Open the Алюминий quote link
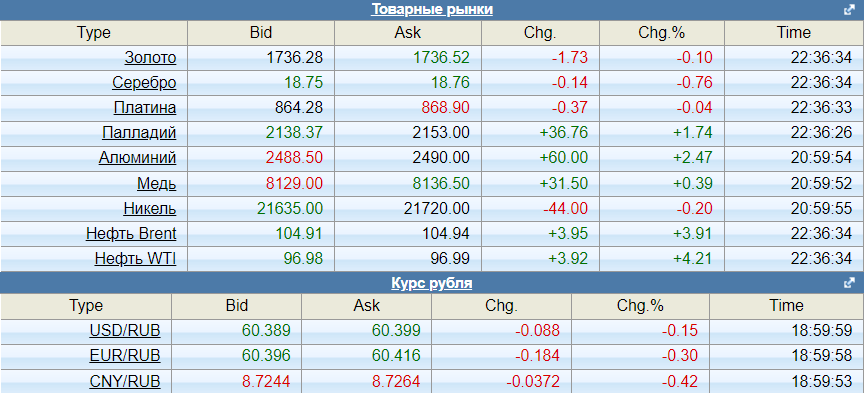The width and height of the screenshot is (866, 393). pyautogui.click(x=138, y=158)
